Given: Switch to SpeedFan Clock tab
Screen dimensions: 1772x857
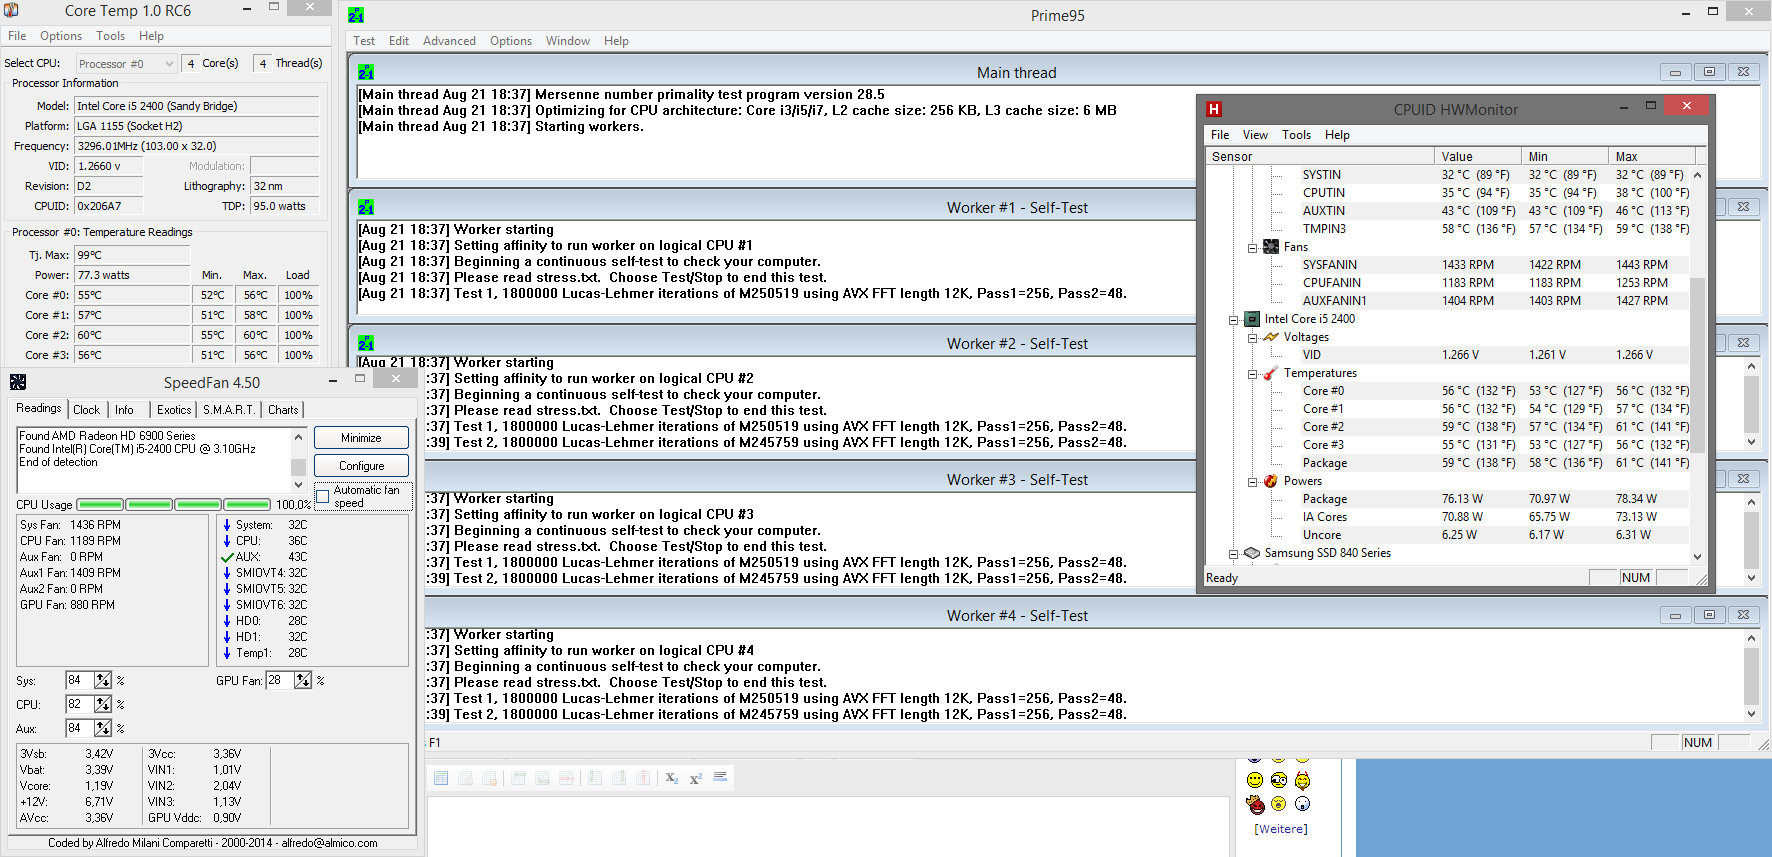Looking at the screenshot, I should (87, 410).
